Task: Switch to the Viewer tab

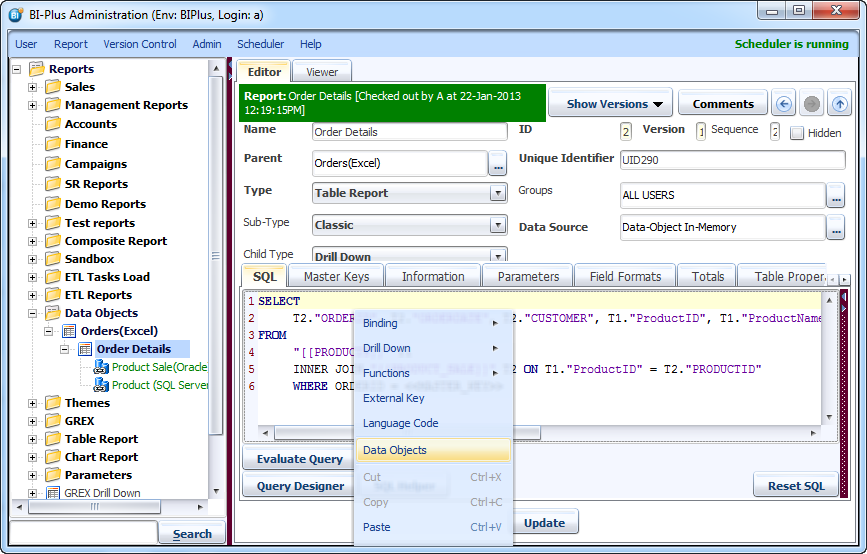Action: pos(322,72)
